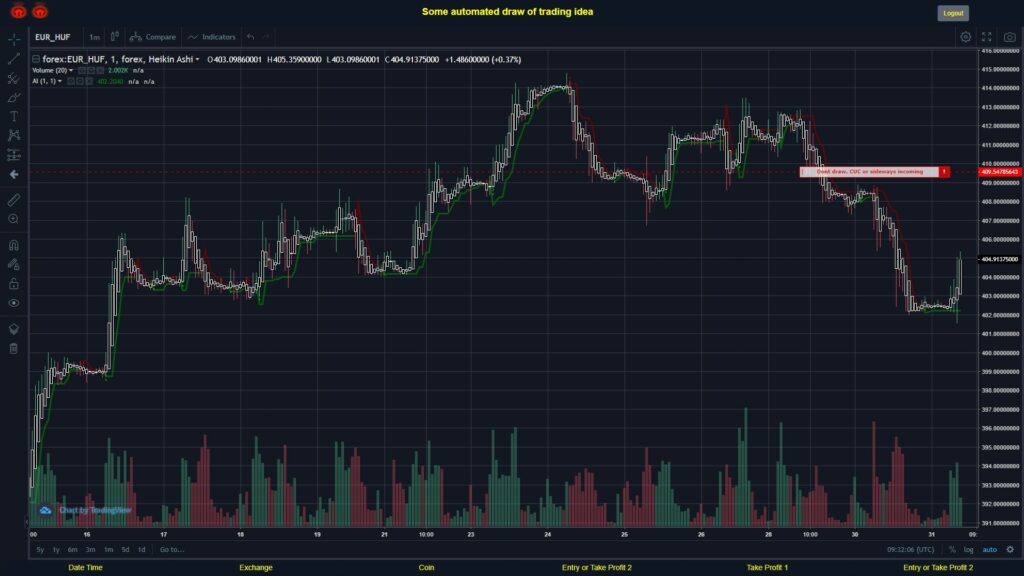Toggle magnet mode in left toolbar

click(x=14, y=245)
